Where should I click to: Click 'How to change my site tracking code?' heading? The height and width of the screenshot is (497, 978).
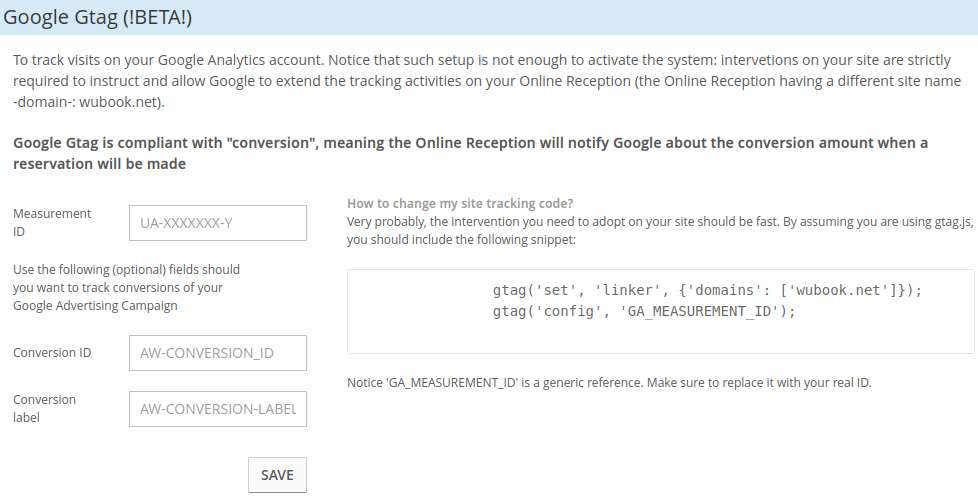[460, 203]
